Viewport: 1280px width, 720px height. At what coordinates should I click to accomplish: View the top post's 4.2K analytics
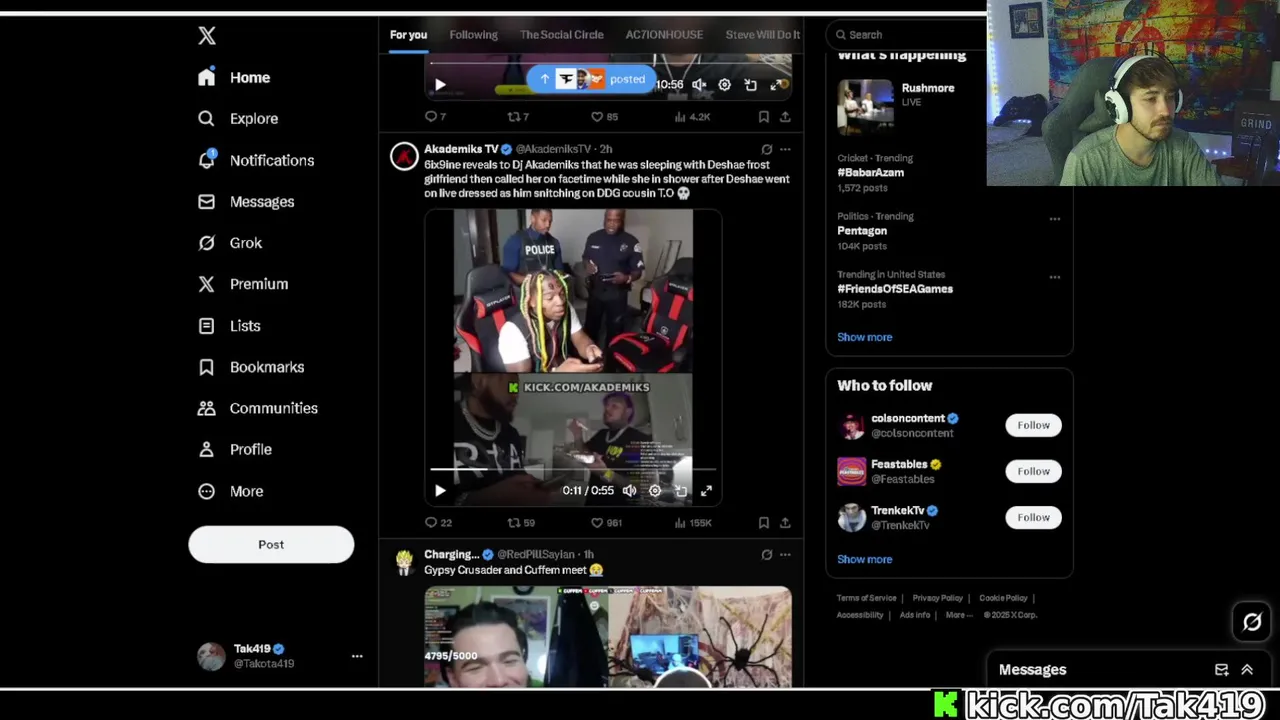pyautogui.click(x=692, y=117)
